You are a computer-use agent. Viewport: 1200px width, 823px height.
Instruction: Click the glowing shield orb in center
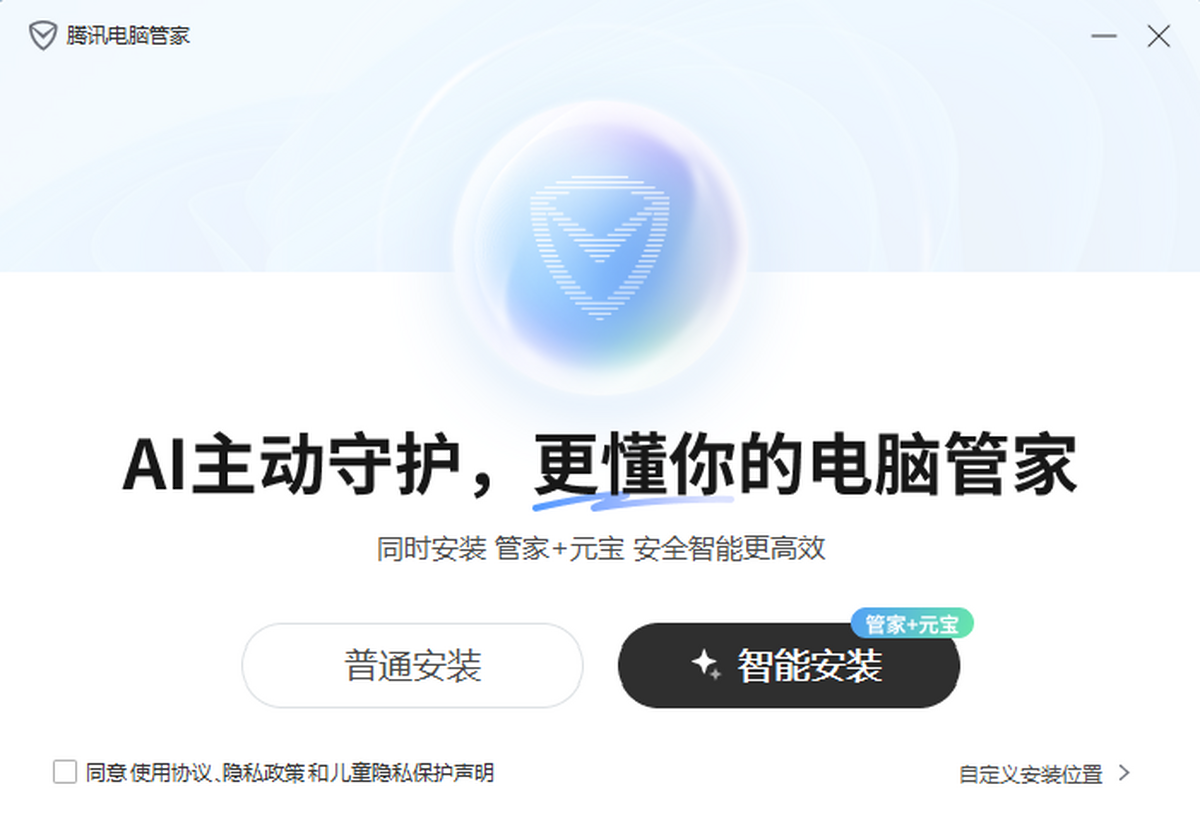click(x=600, y=247)
